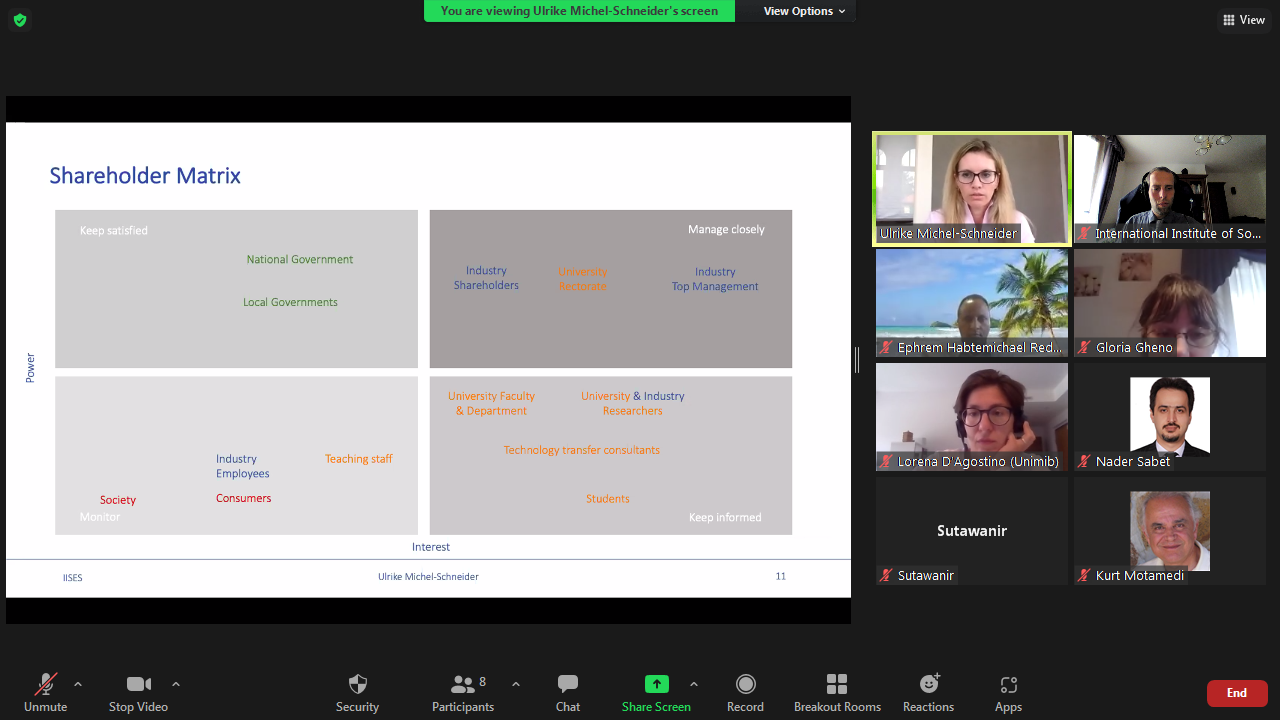Click 'University Faculty & Department' text
The image size is (1280, 720).
(x=491, y=403)
